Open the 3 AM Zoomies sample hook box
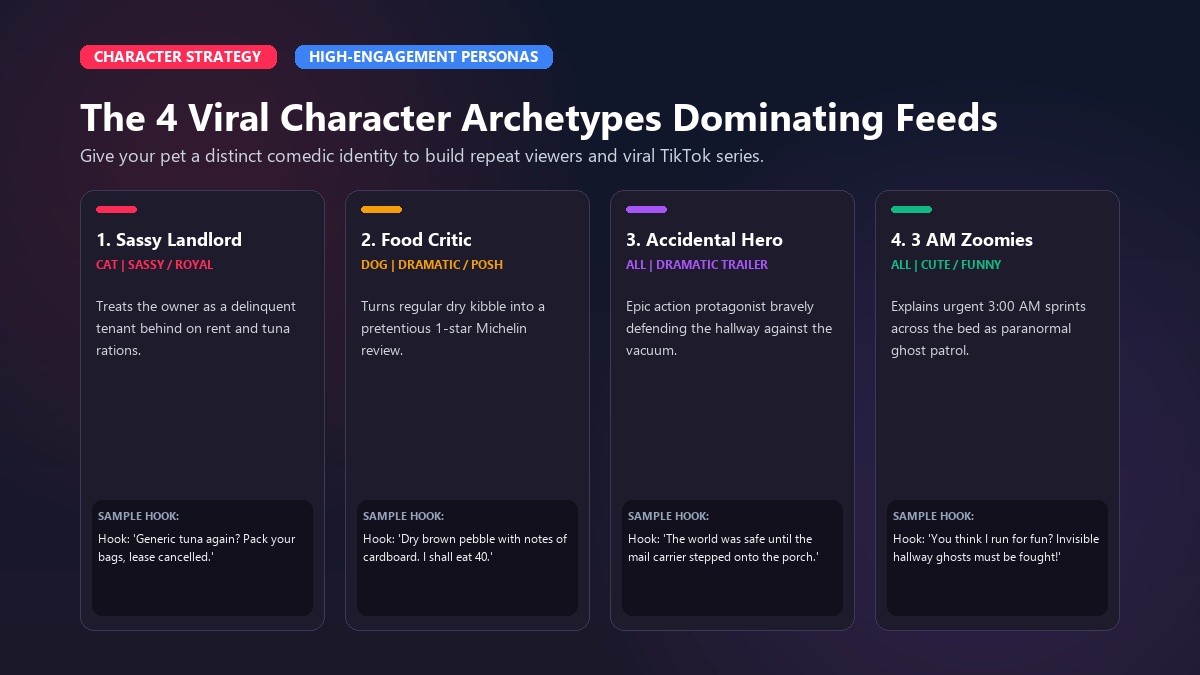The image size is (1200, 675). (x=997, y=558)
